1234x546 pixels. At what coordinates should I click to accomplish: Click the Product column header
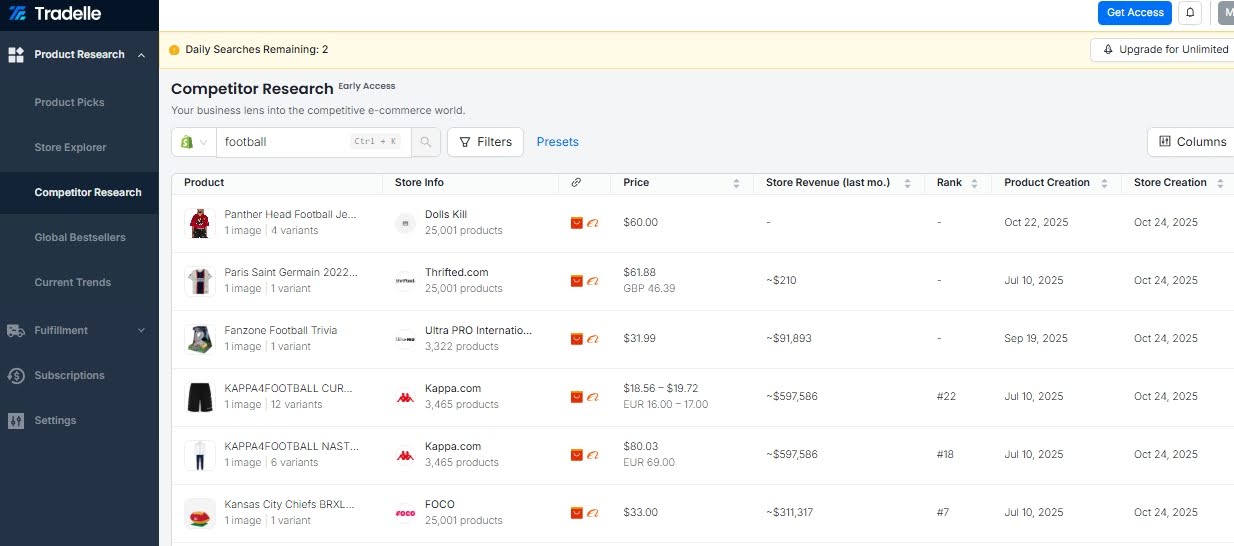(204, 182)
